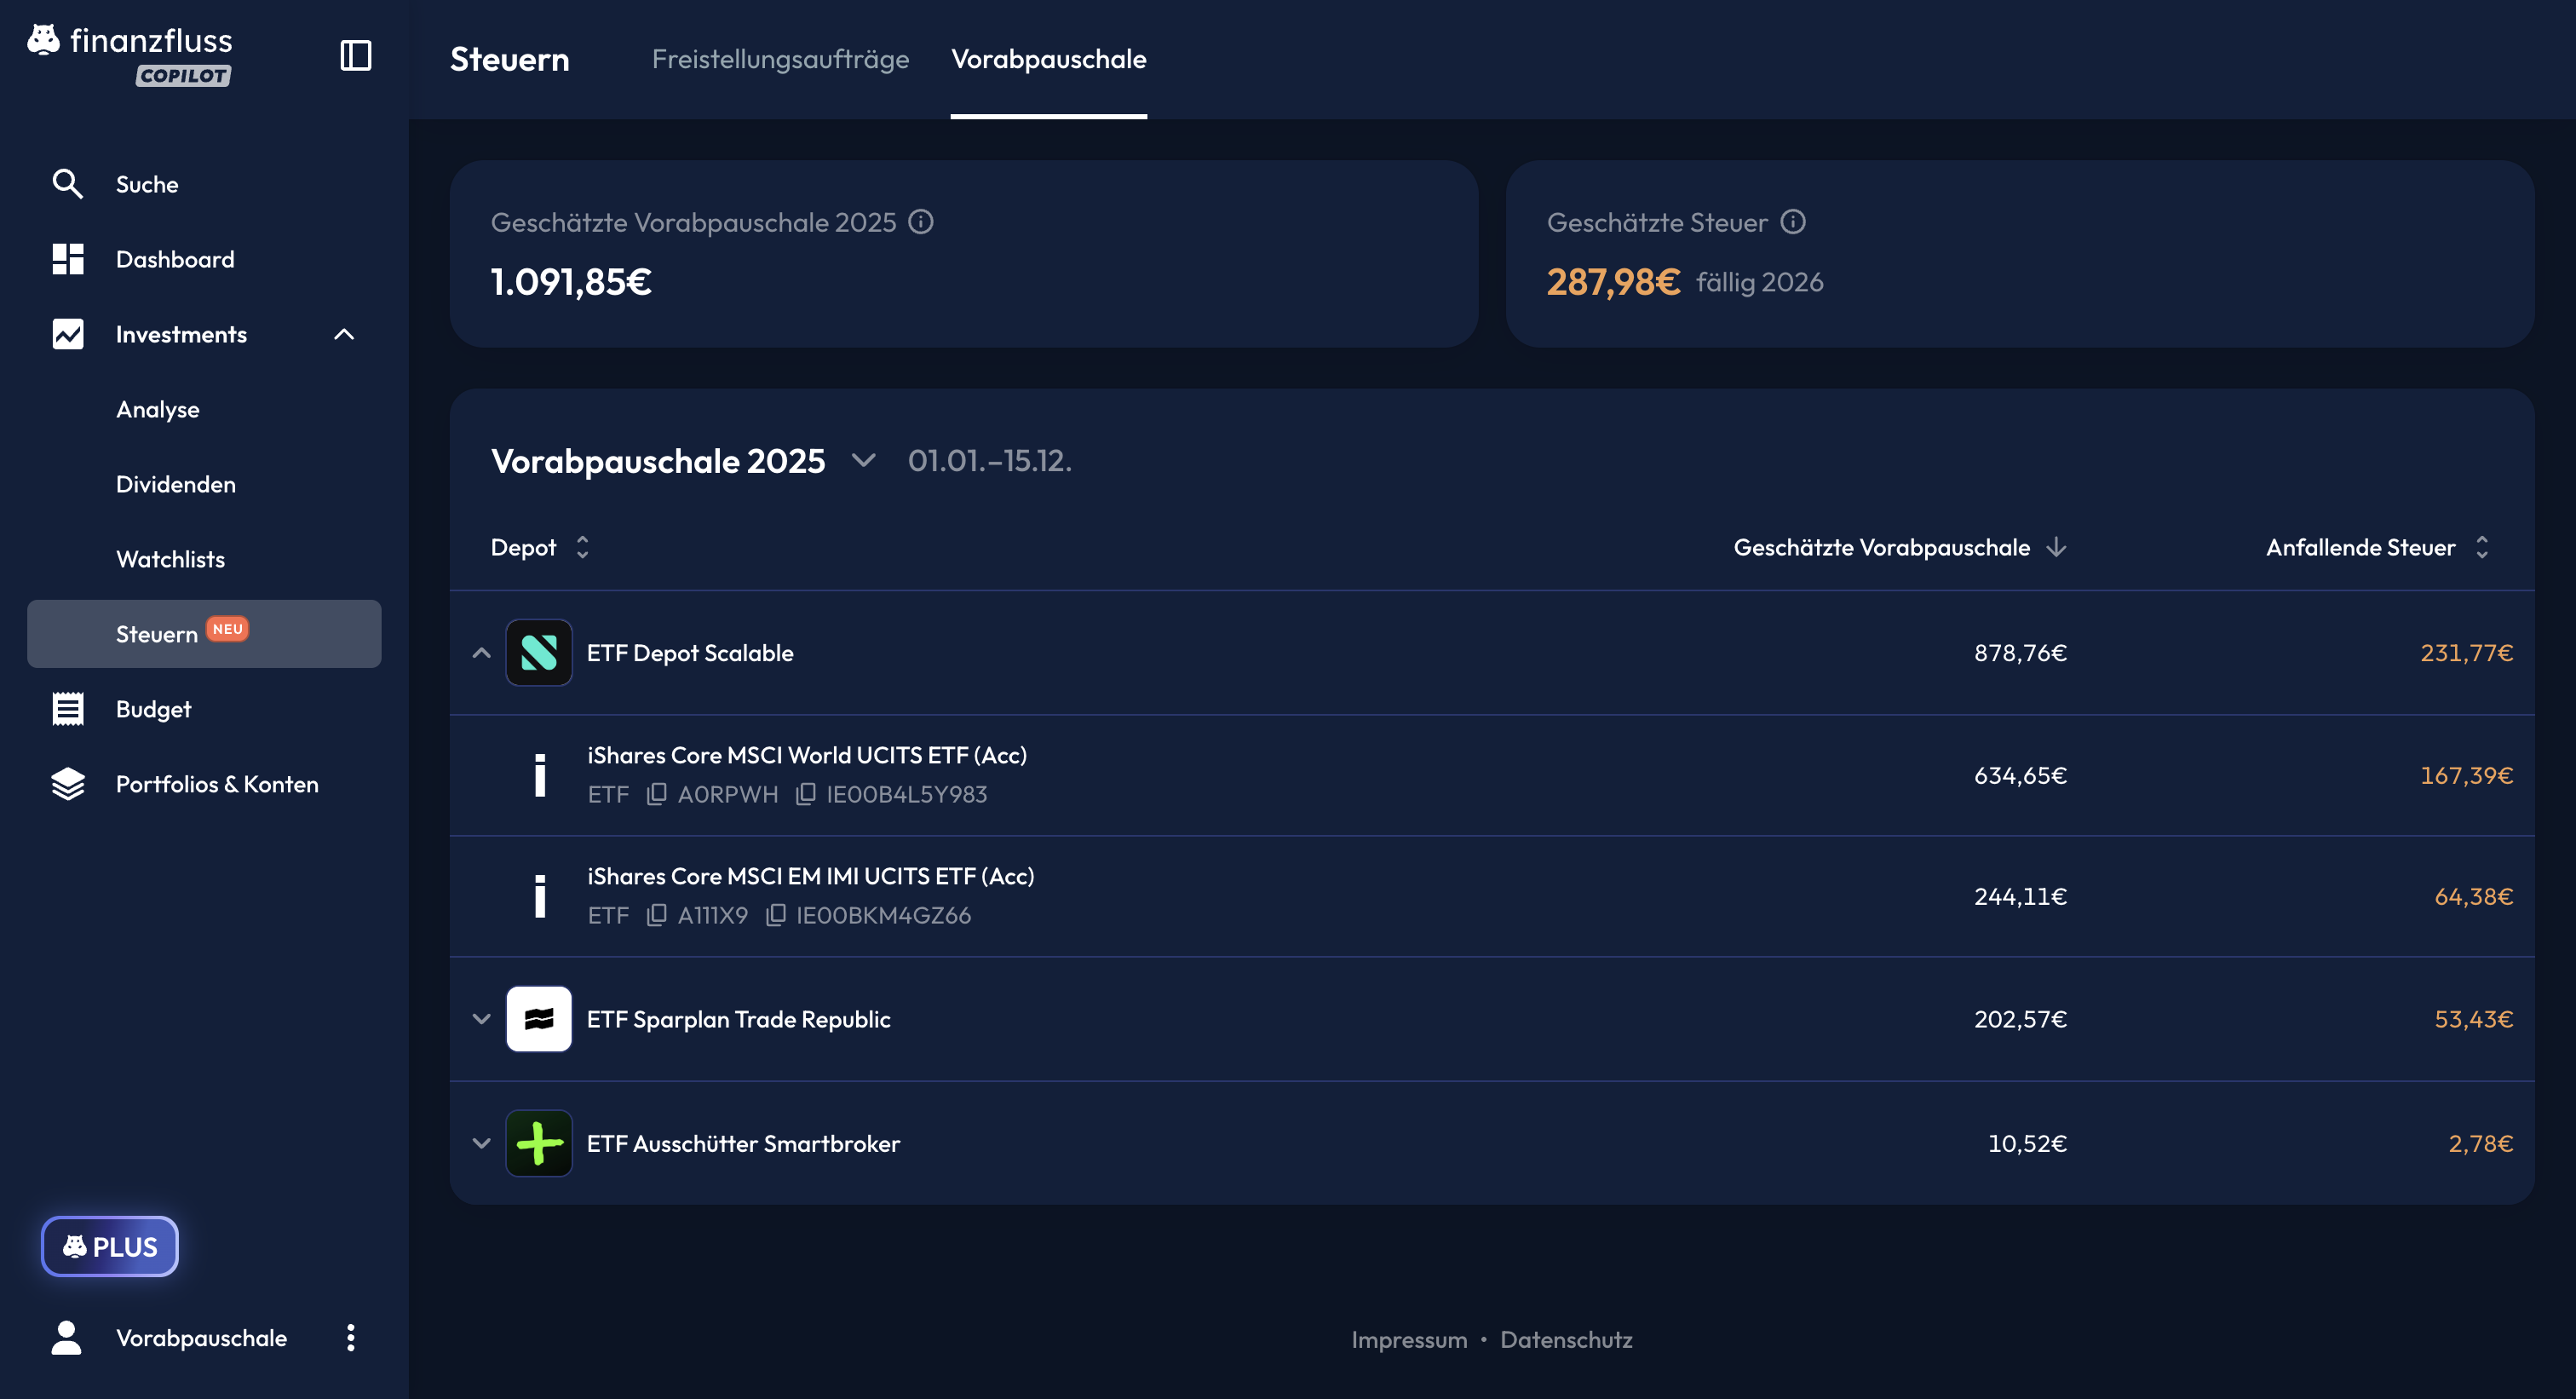Open Suche via magnifier icon
2576x1399 pixels.
67,184
